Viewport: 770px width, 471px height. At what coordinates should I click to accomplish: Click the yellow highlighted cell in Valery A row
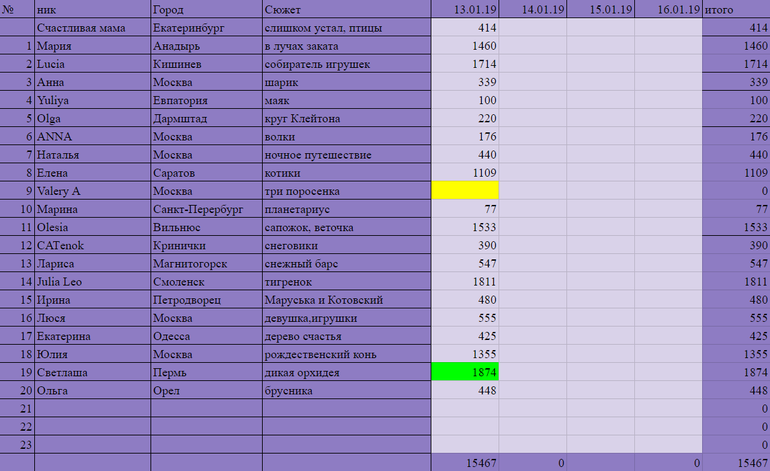coord(464,191)
